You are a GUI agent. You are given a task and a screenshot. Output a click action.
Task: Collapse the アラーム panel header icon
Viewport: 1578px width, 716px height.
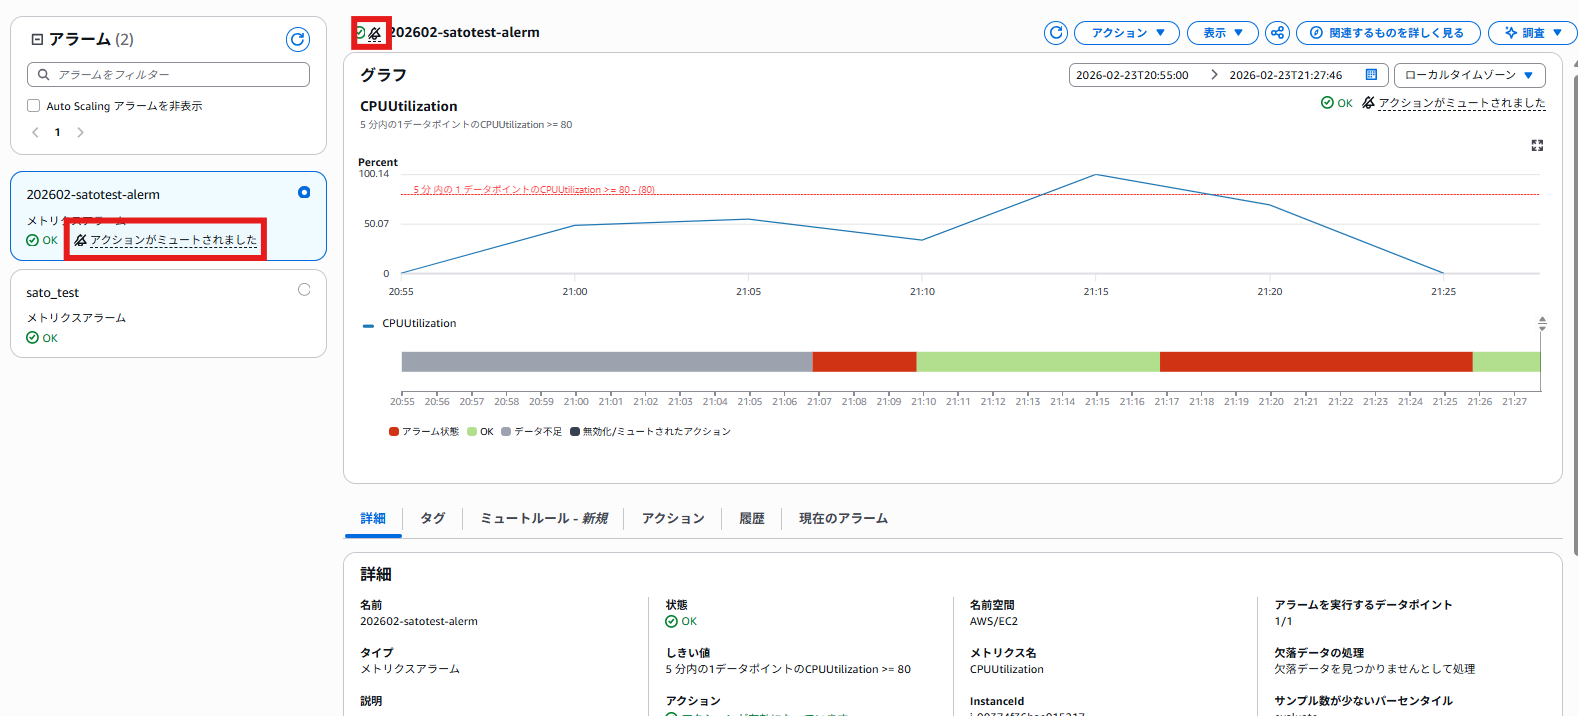pos(37,40)
